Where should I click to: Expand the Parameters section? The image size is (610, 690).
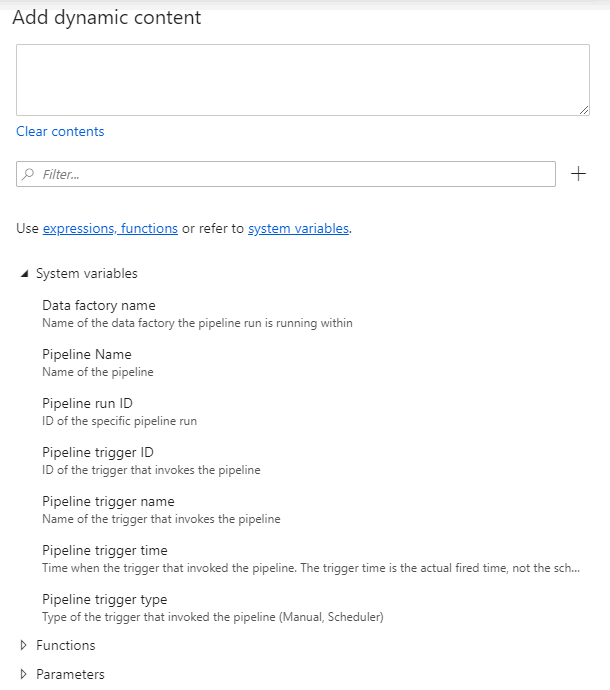(x=24, y=674)
